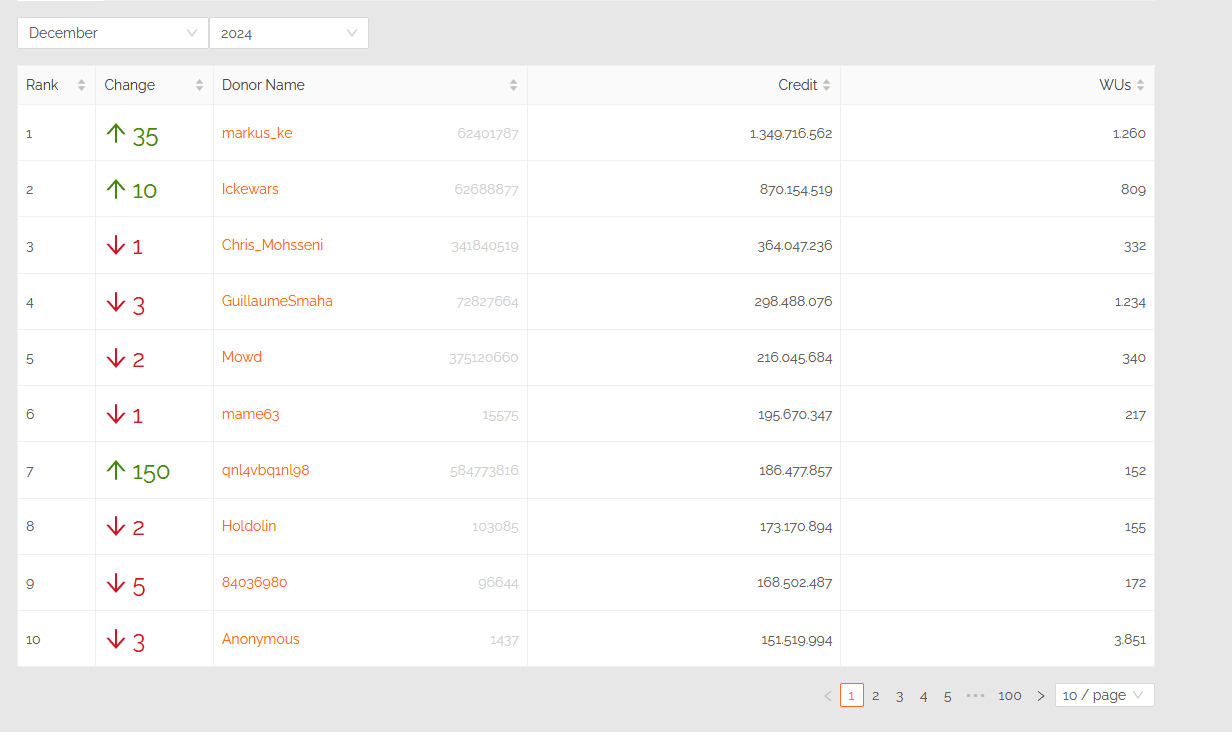Go to page 2
Screen dimensions: 1232x732
point(876,695)
